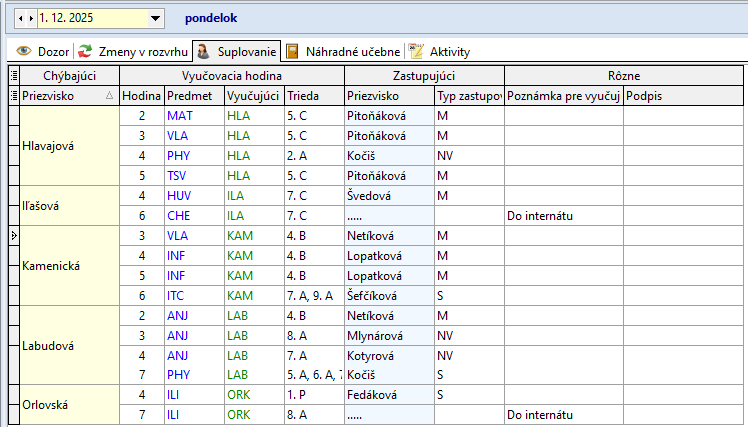Open the Aktivity tab
The height and width of the screenshot is (427, 748).
(x=448, y=51)
